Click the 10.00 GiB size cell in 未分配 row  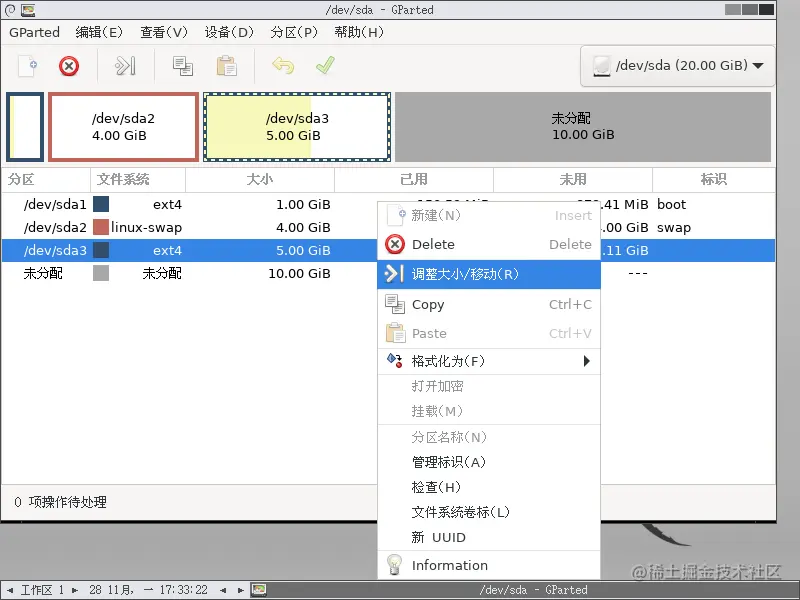point(299,273)
